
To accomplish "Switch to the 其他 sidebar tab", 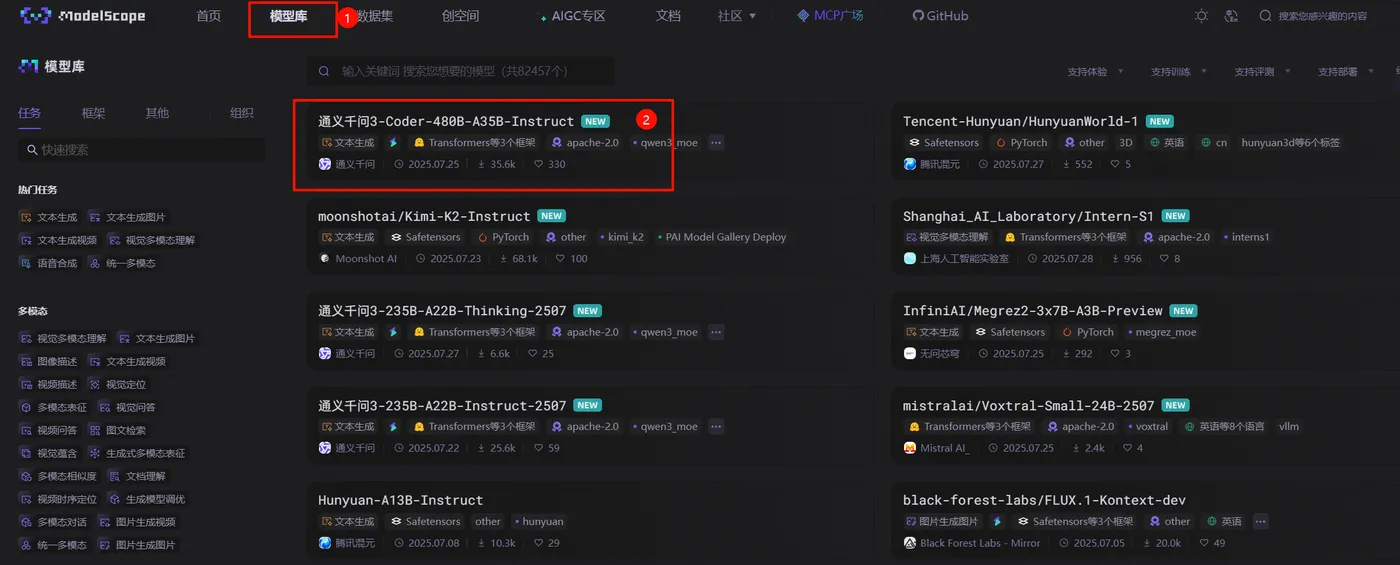I will click(x=157, y=113).
